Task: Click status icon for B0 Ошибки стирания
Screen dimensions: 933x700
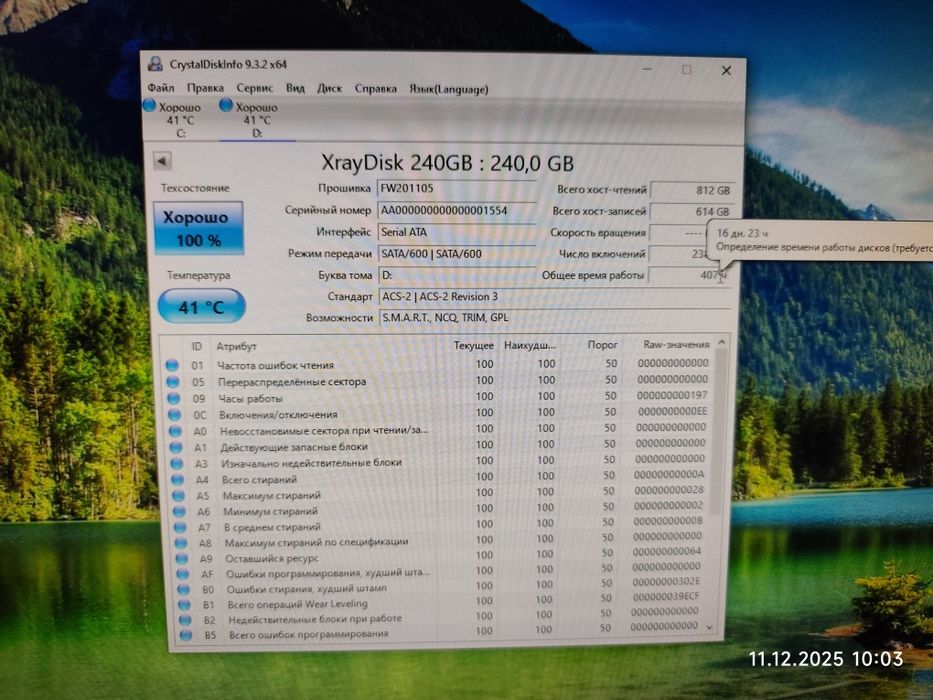Action: click(x=184, y=589)
